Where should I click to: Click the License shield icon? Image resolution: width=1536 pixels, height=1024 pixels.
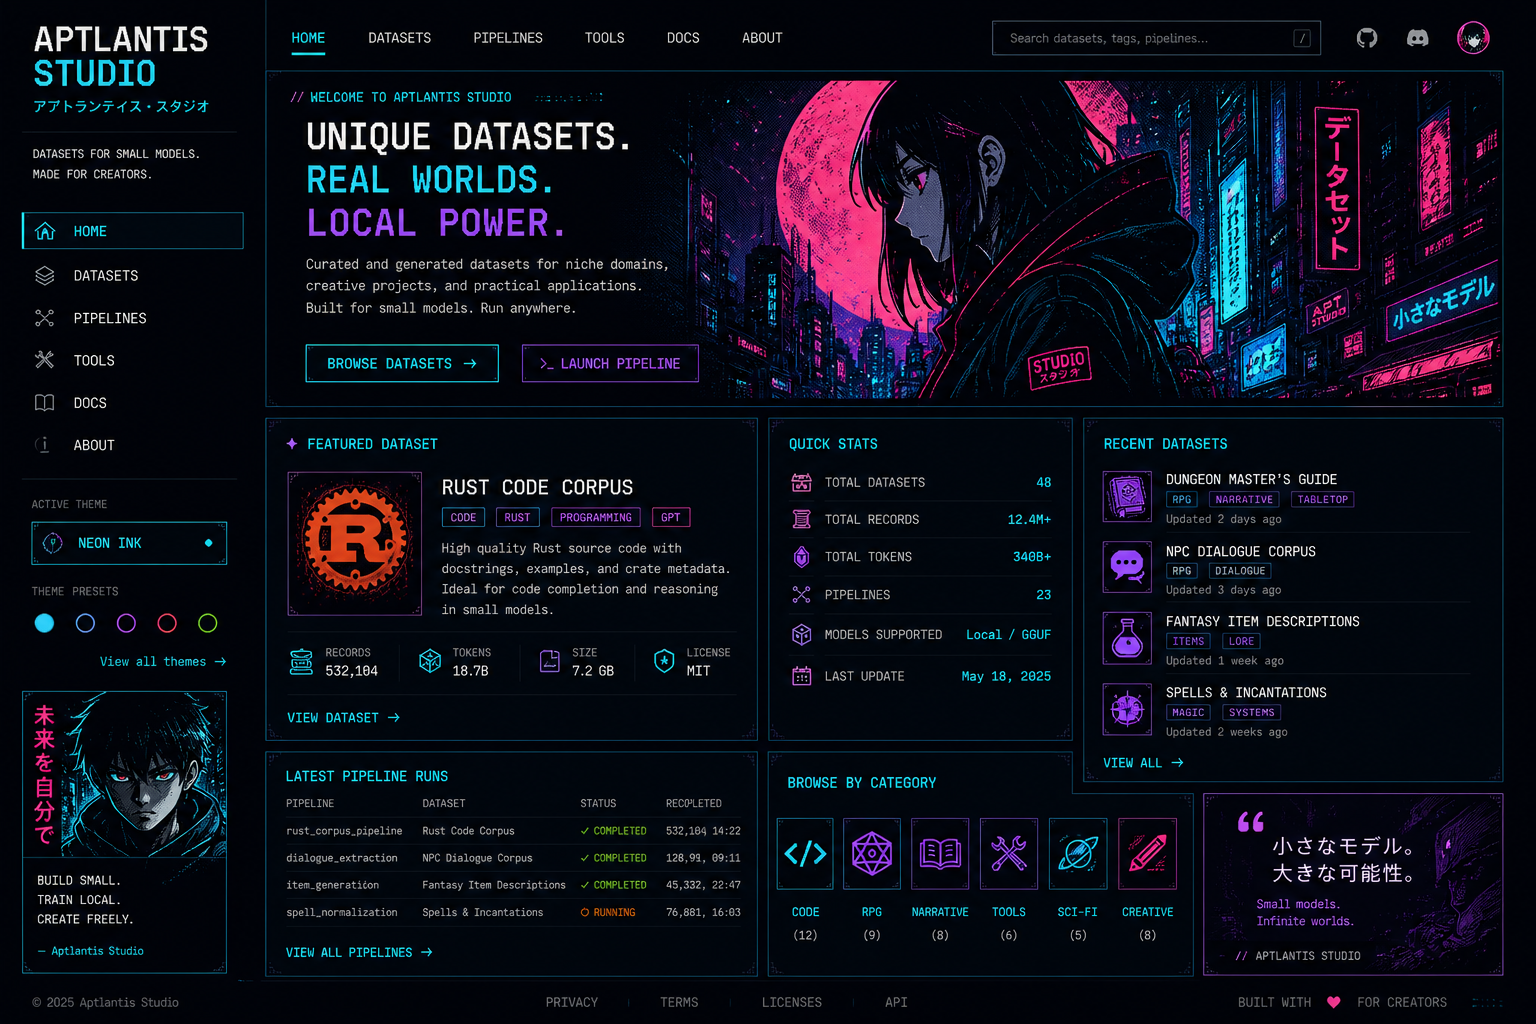coord(664,660)
